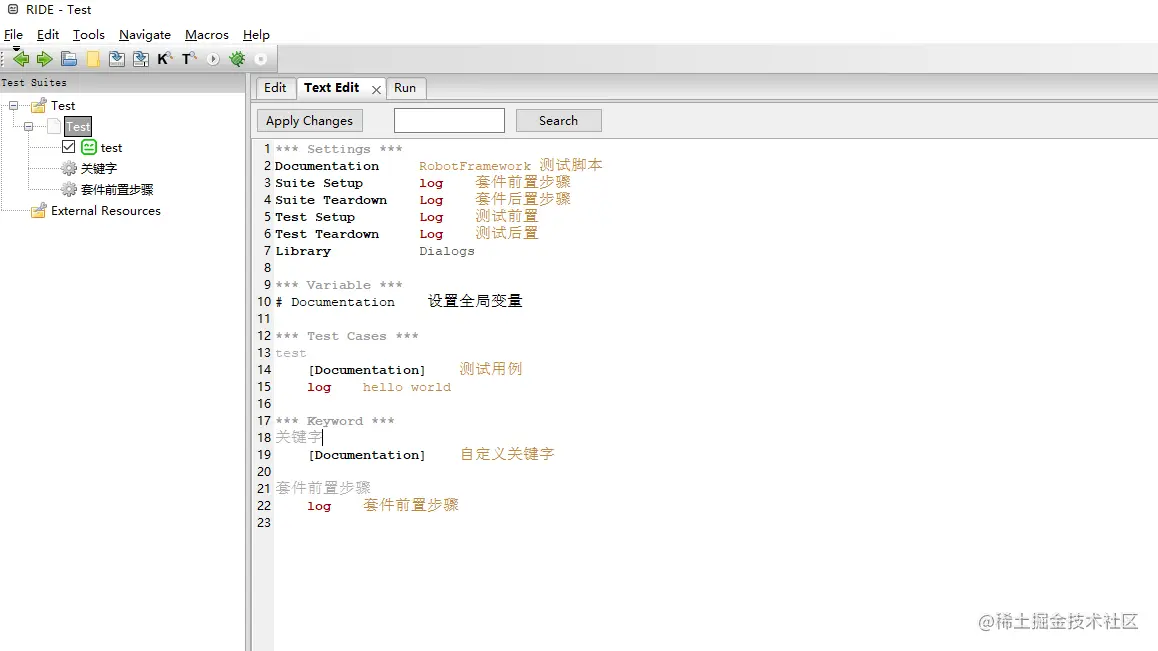Open a test suite file from toolbar

coord(69,59)
